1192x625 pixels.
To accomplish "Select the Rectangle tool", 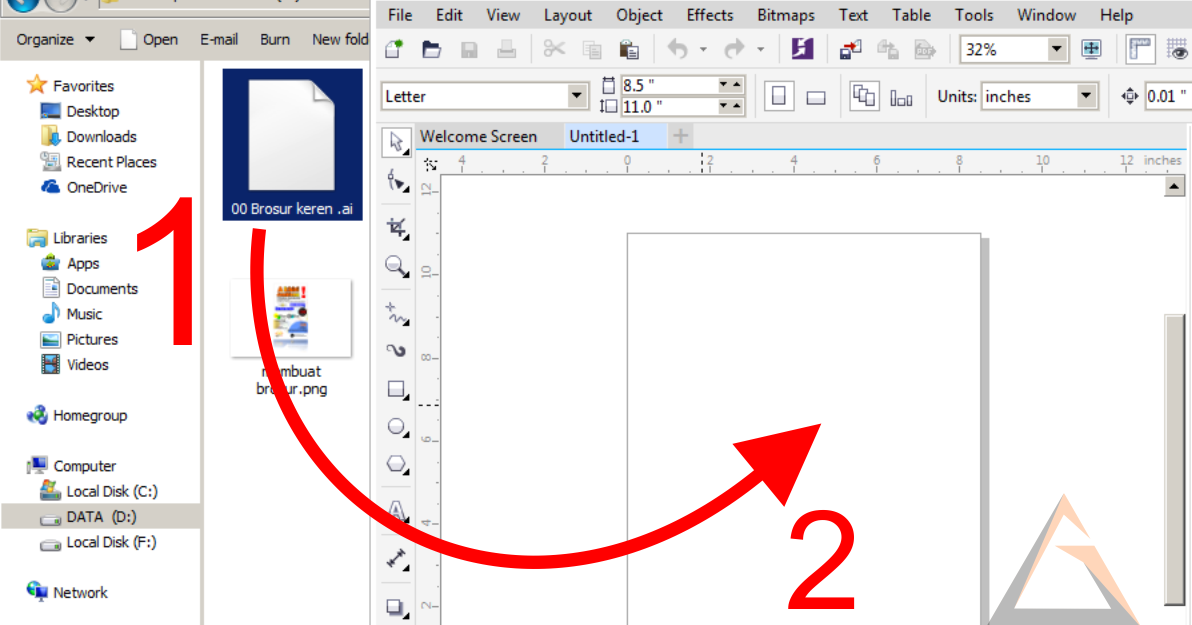I will click(x=395, y=389).
